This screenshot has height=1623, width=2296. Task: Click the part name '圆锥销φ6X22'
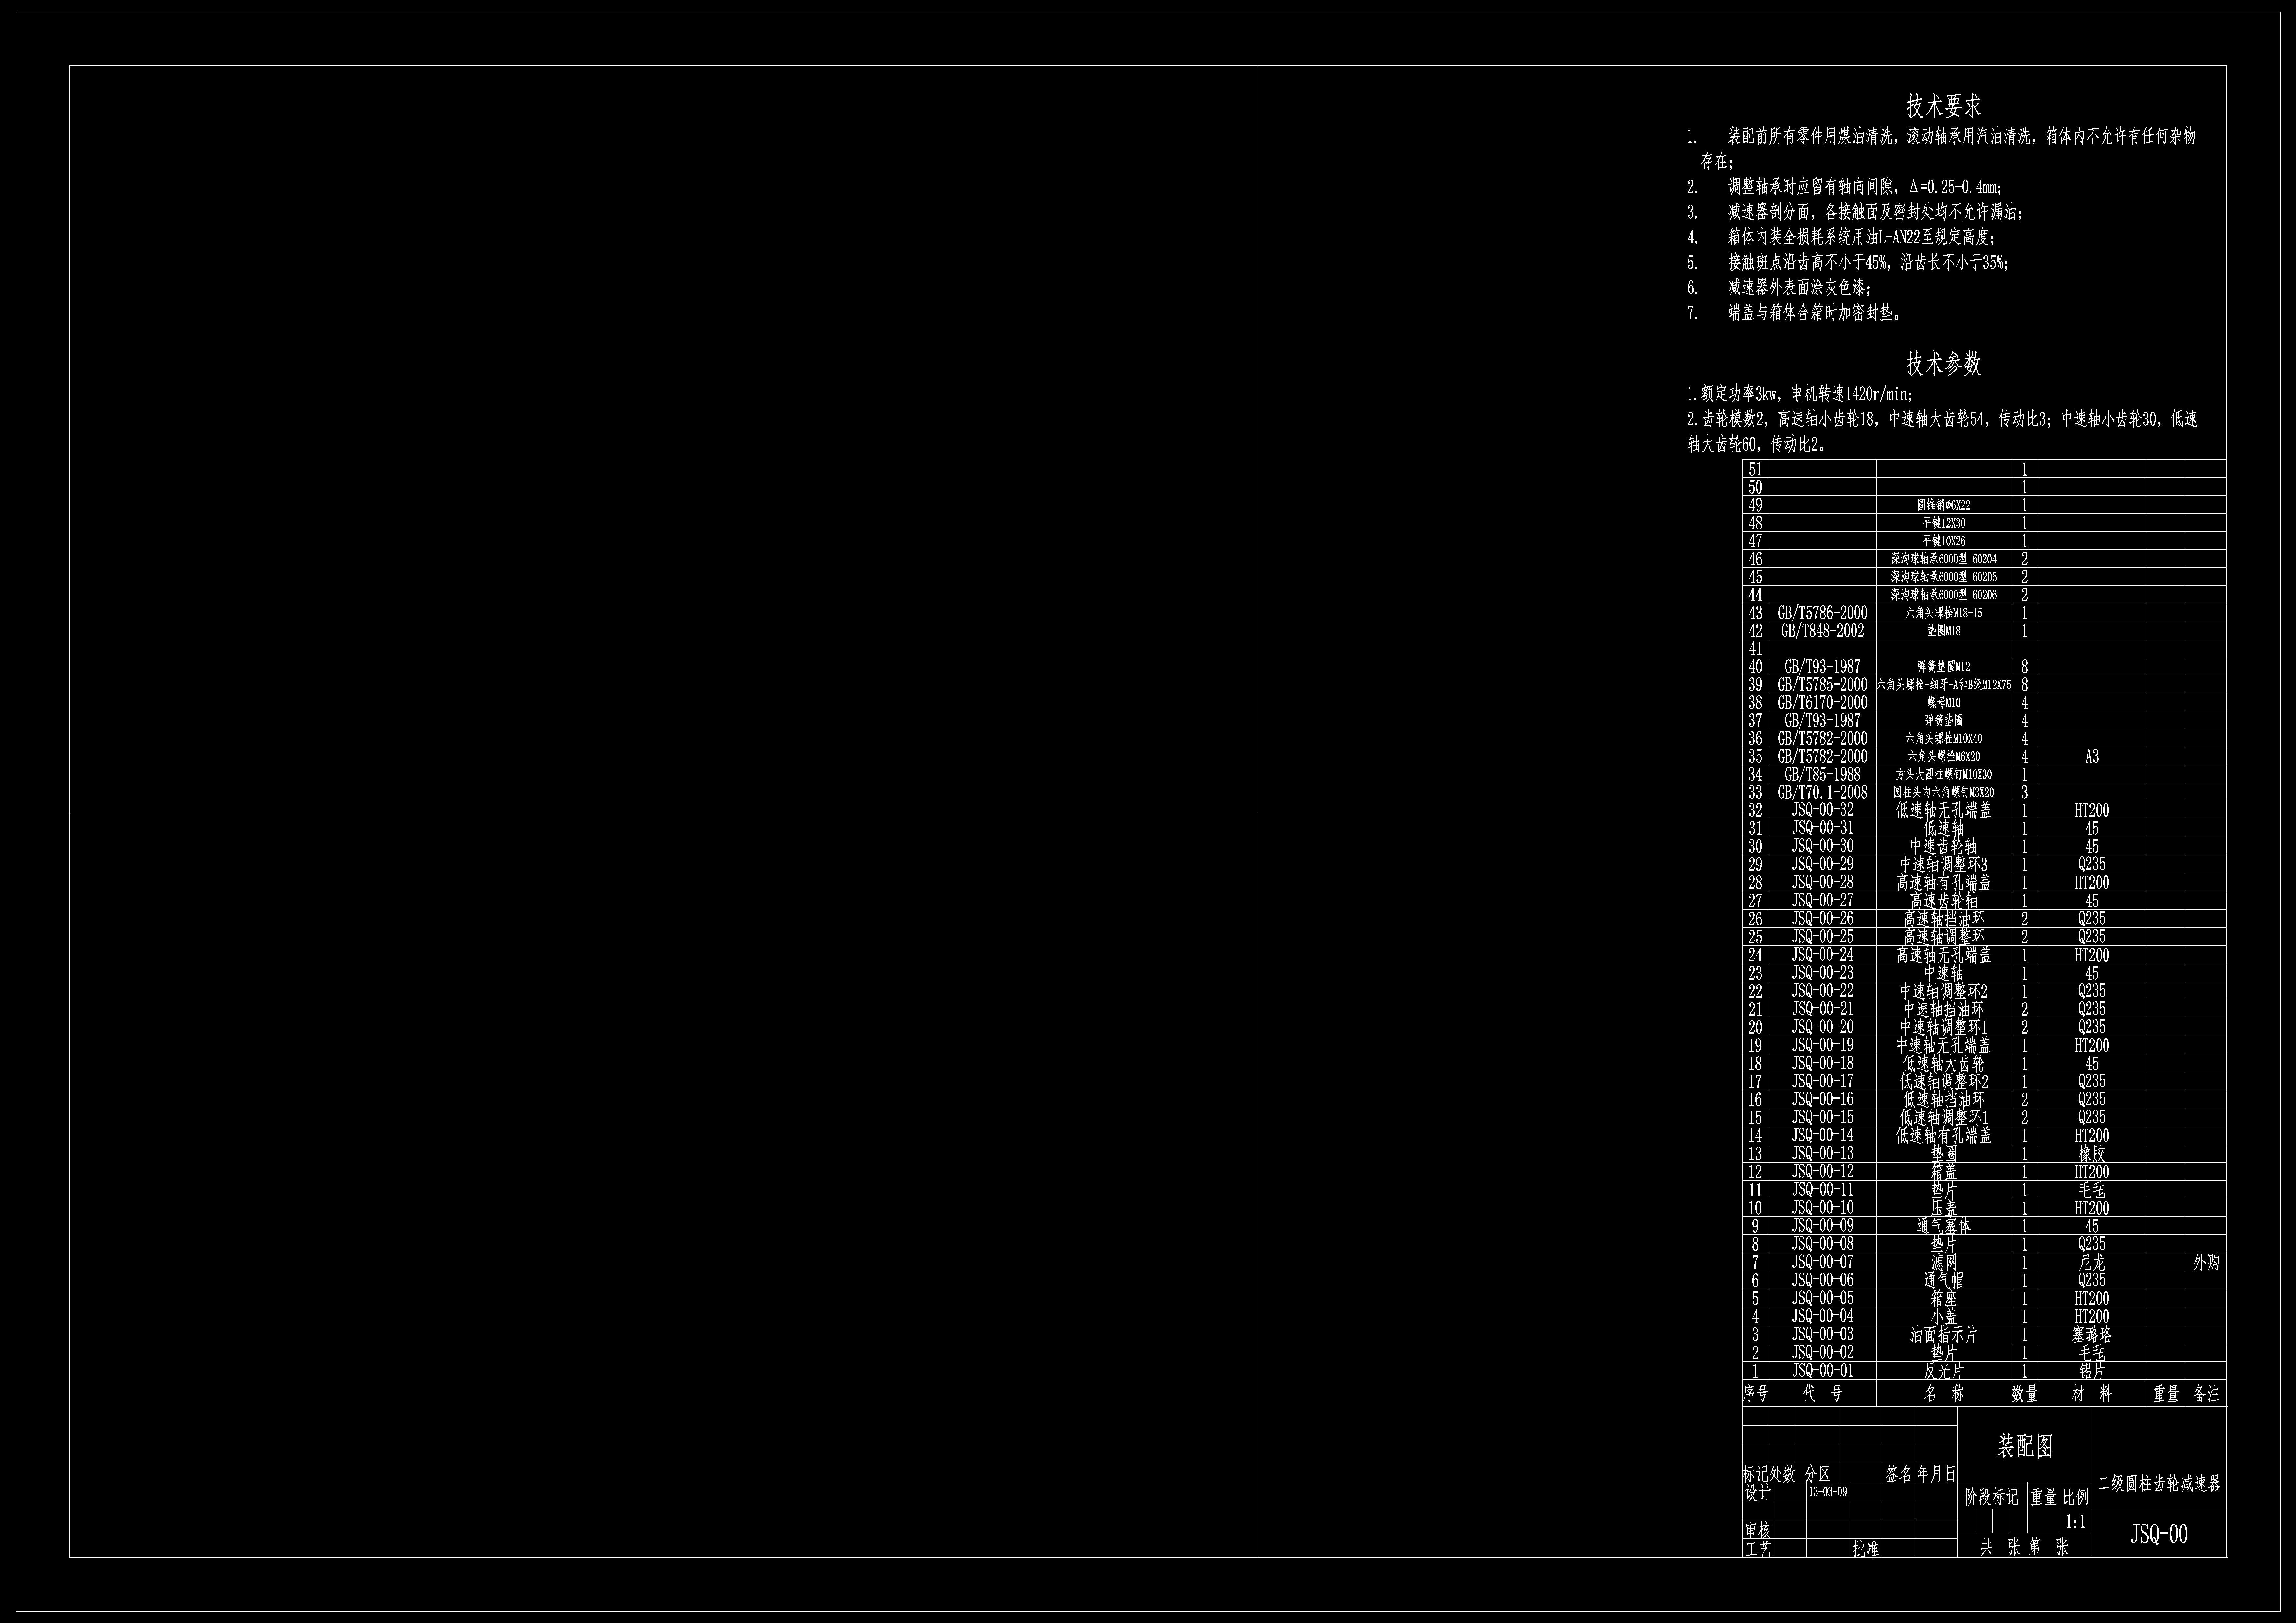[x=1943, y=506]
